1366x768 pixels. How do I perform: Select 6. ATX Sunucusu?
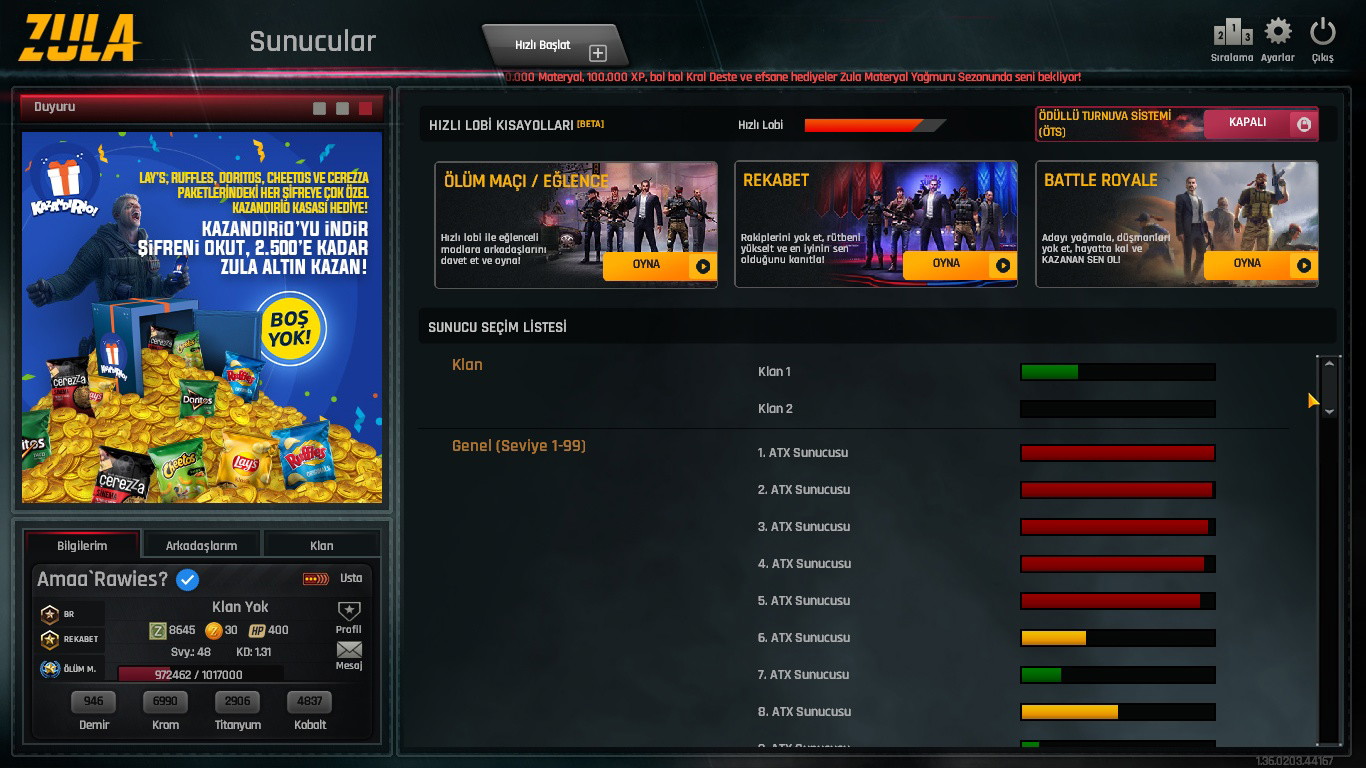803,638
